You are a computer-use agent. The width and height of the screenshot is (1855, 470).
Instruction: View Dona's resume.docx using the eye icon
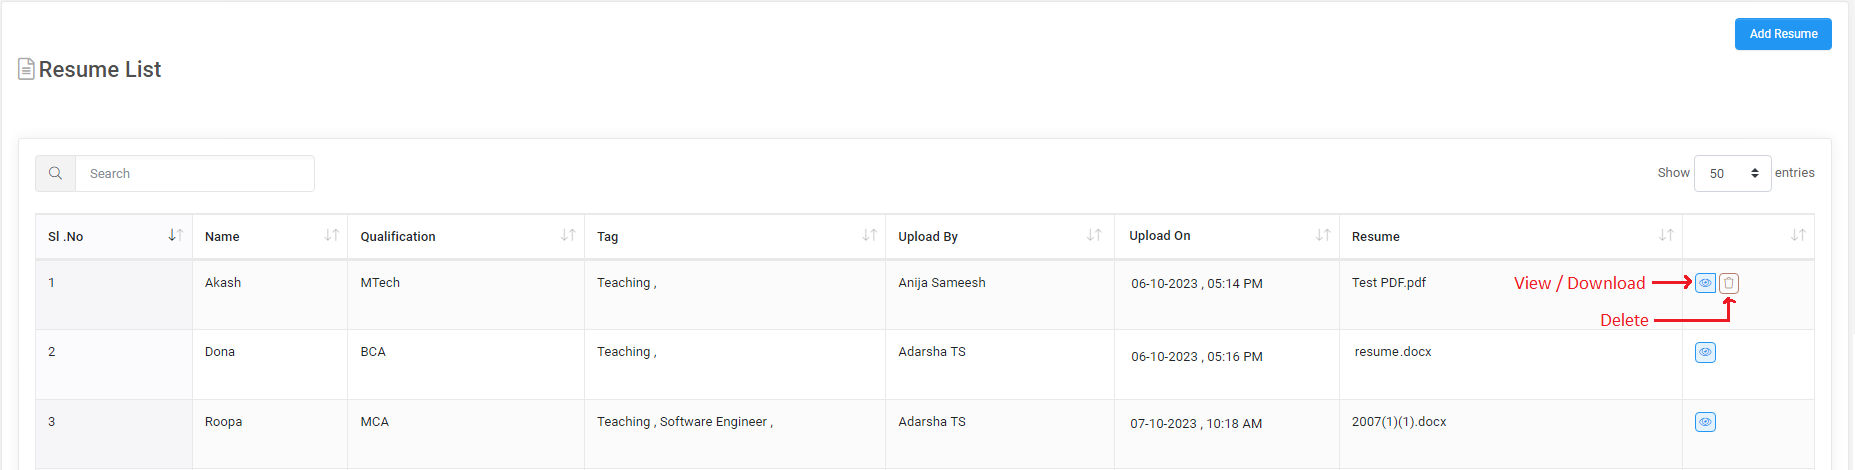[1705, 352]
